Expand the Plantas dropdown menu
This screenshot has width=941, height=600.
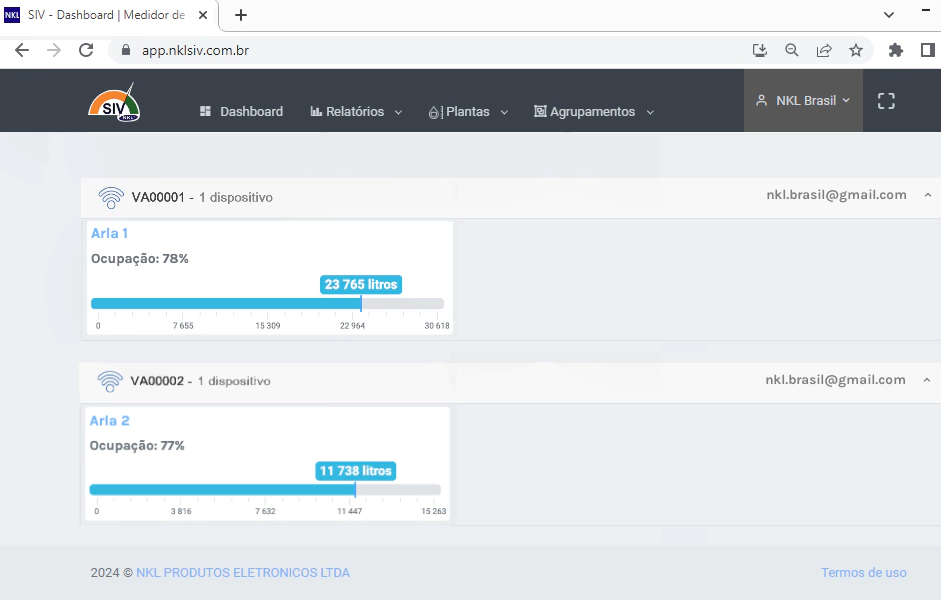click(x=468, y=112)
